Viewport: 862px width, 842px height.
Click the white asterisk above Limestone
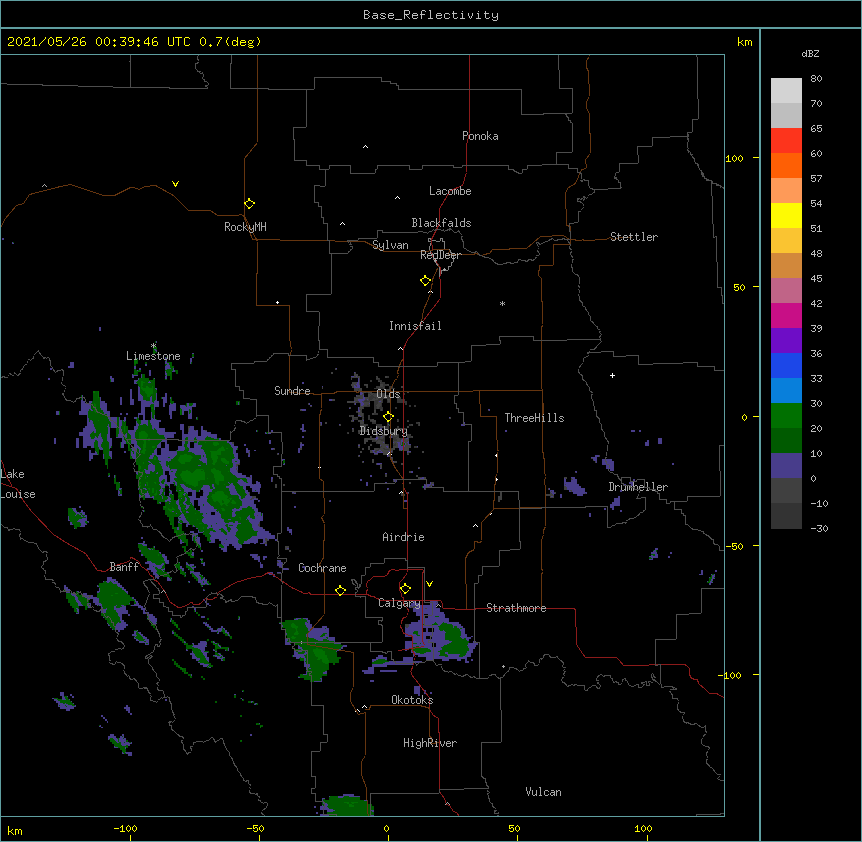point(153,346)
